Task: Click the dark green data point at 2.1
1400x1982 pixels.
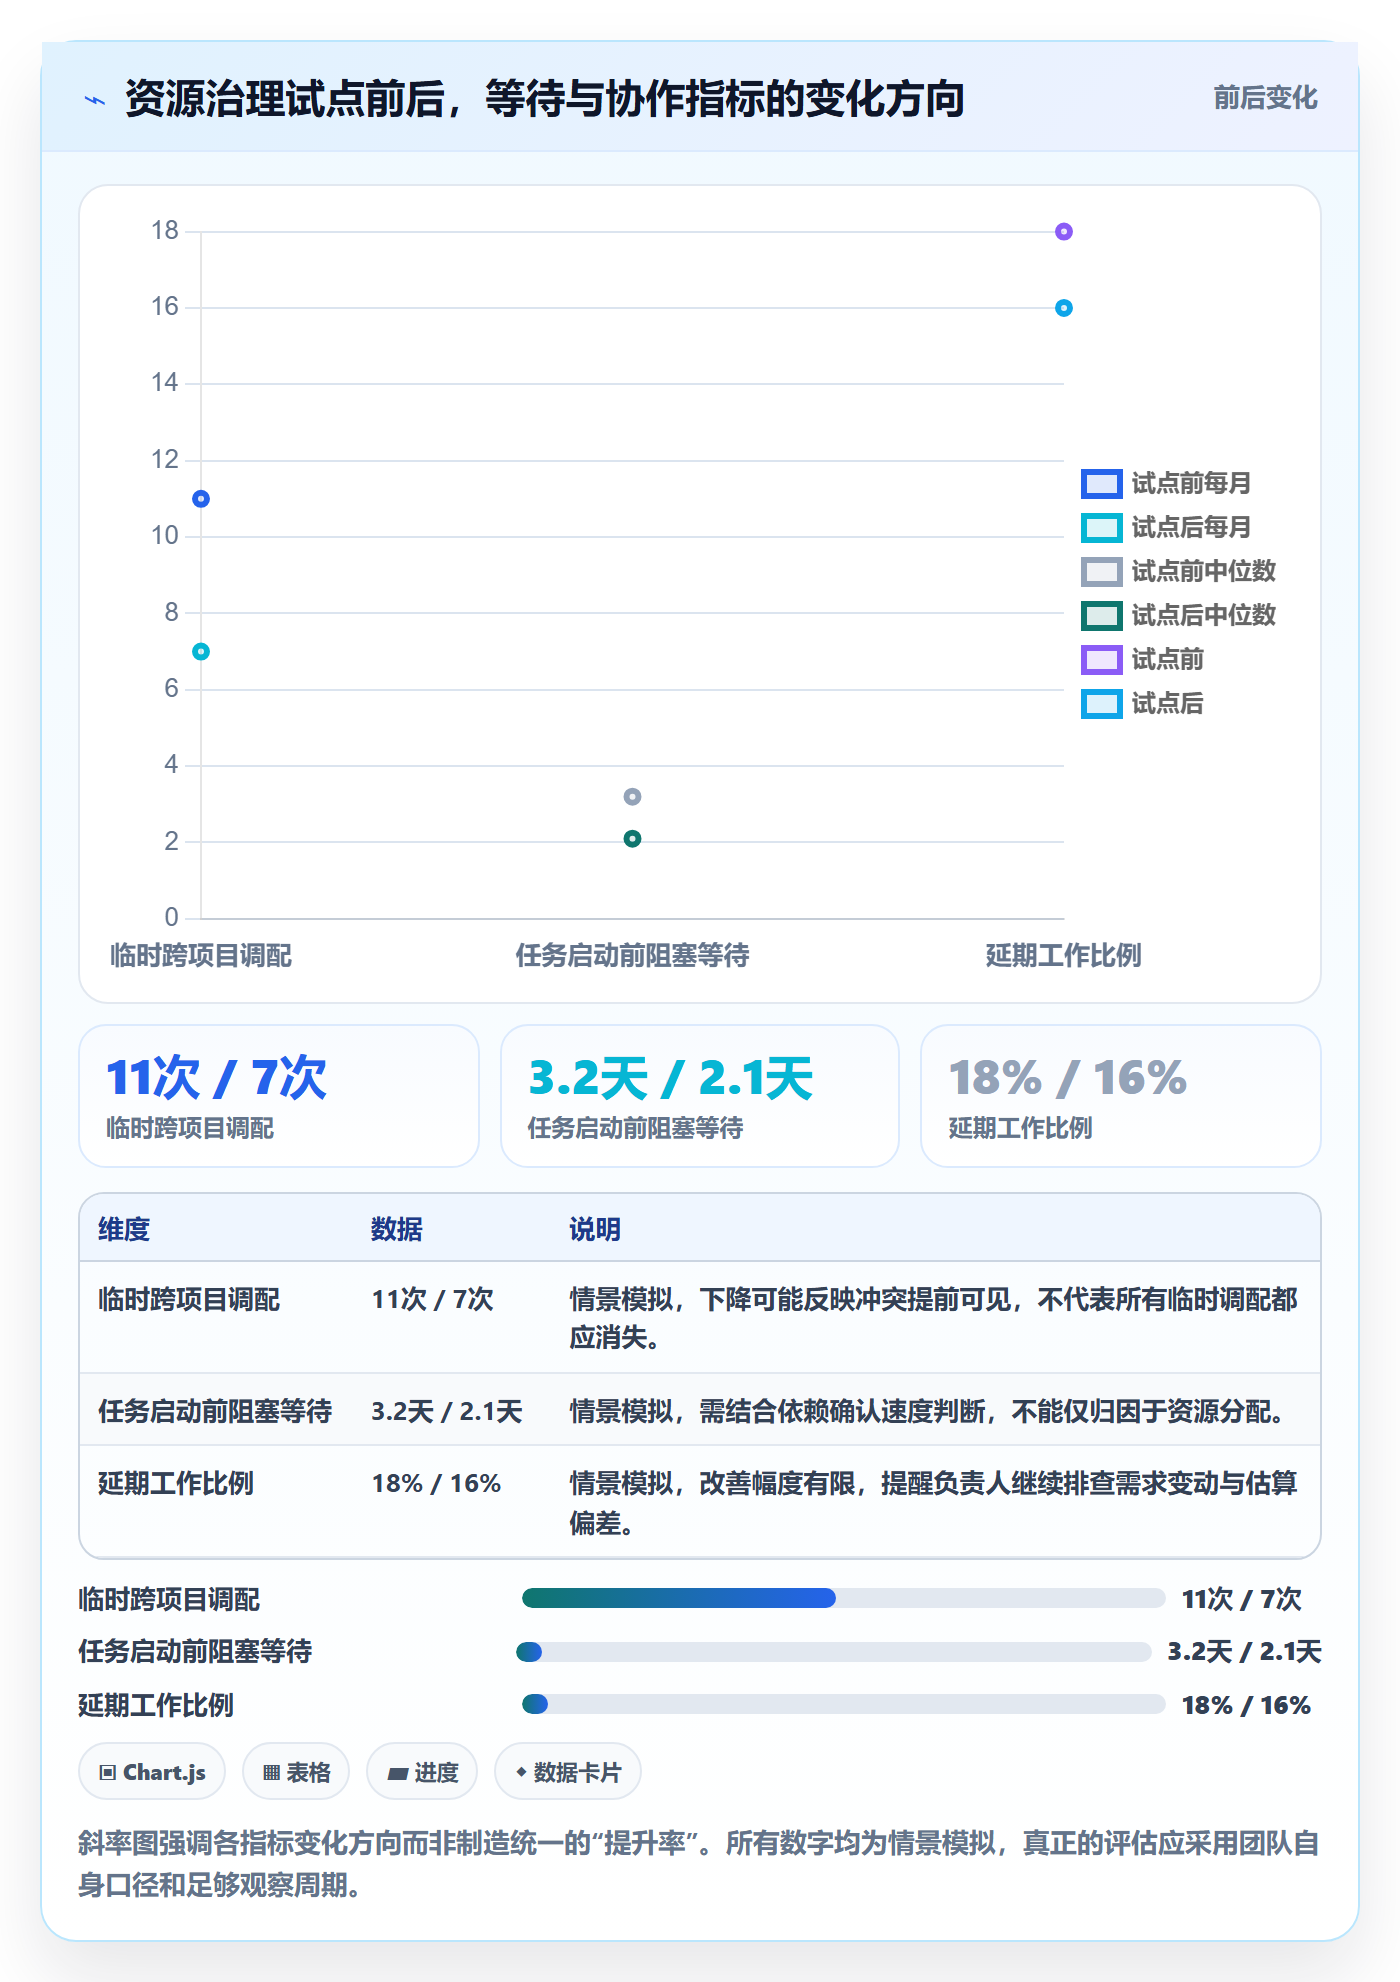Action: coord(632,839)
